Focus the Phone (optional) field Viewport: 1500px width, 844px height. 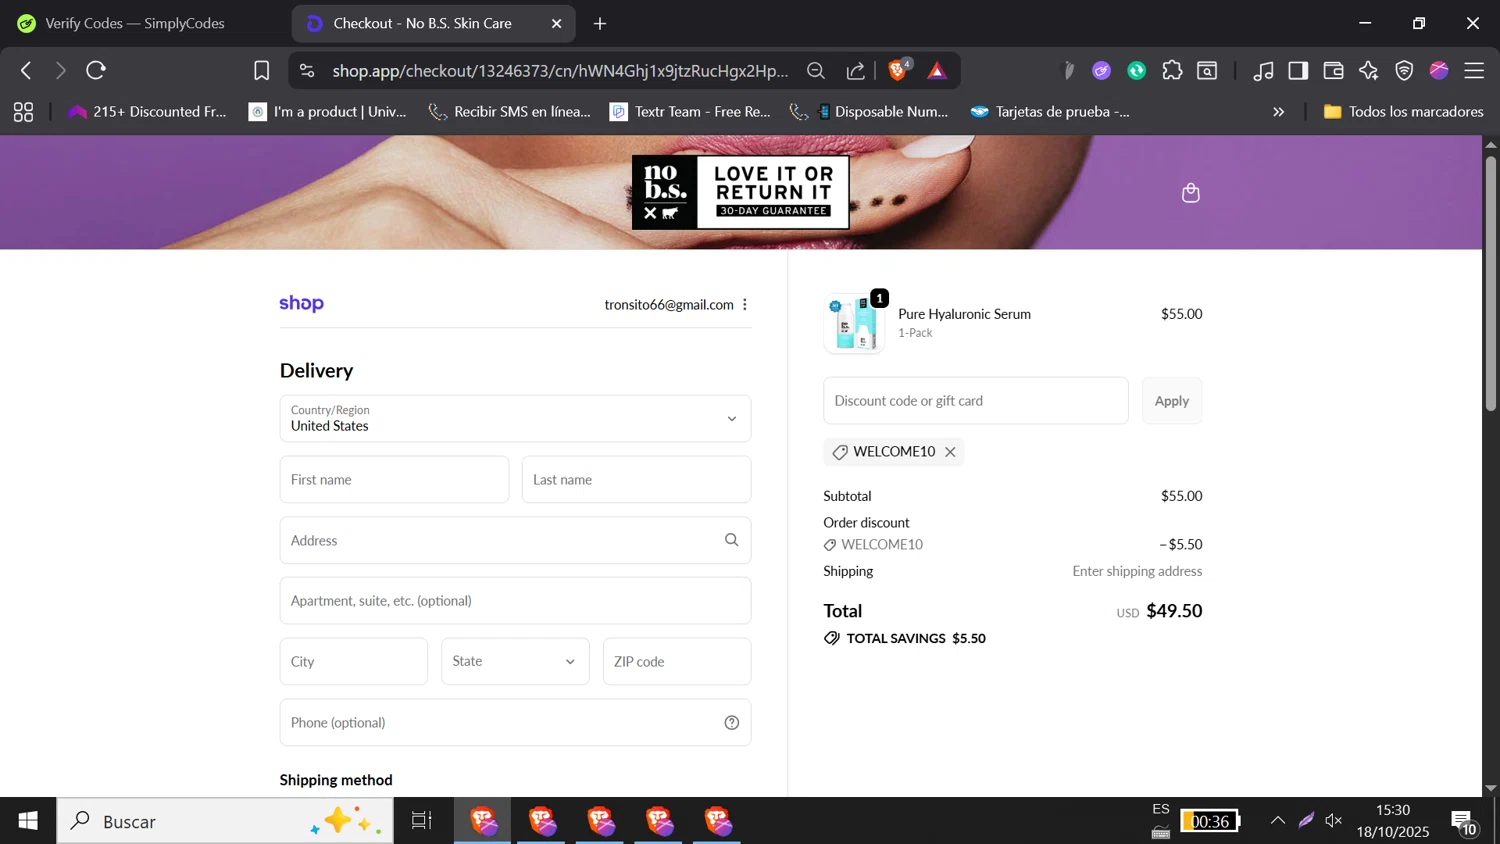515,722
